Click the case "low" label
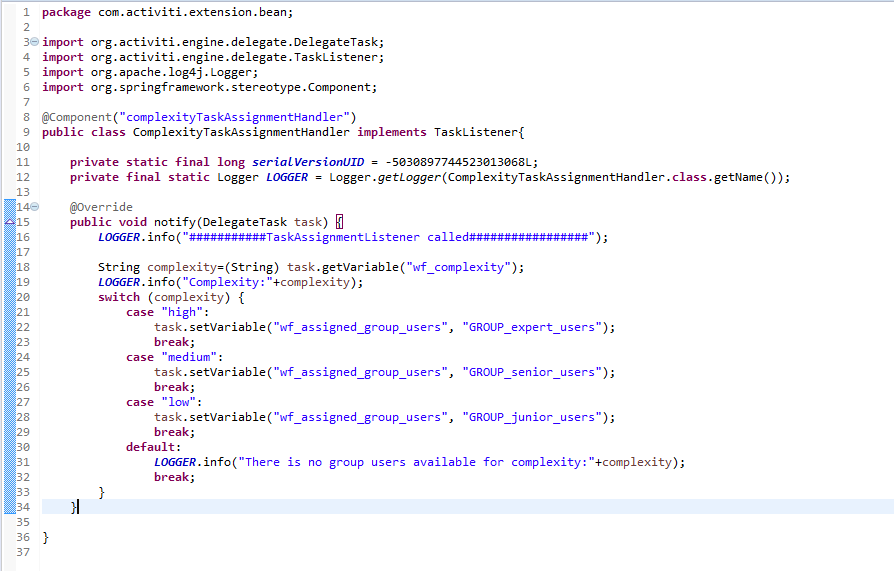Viewport: 894px width, 571px height. click(164, 402)
